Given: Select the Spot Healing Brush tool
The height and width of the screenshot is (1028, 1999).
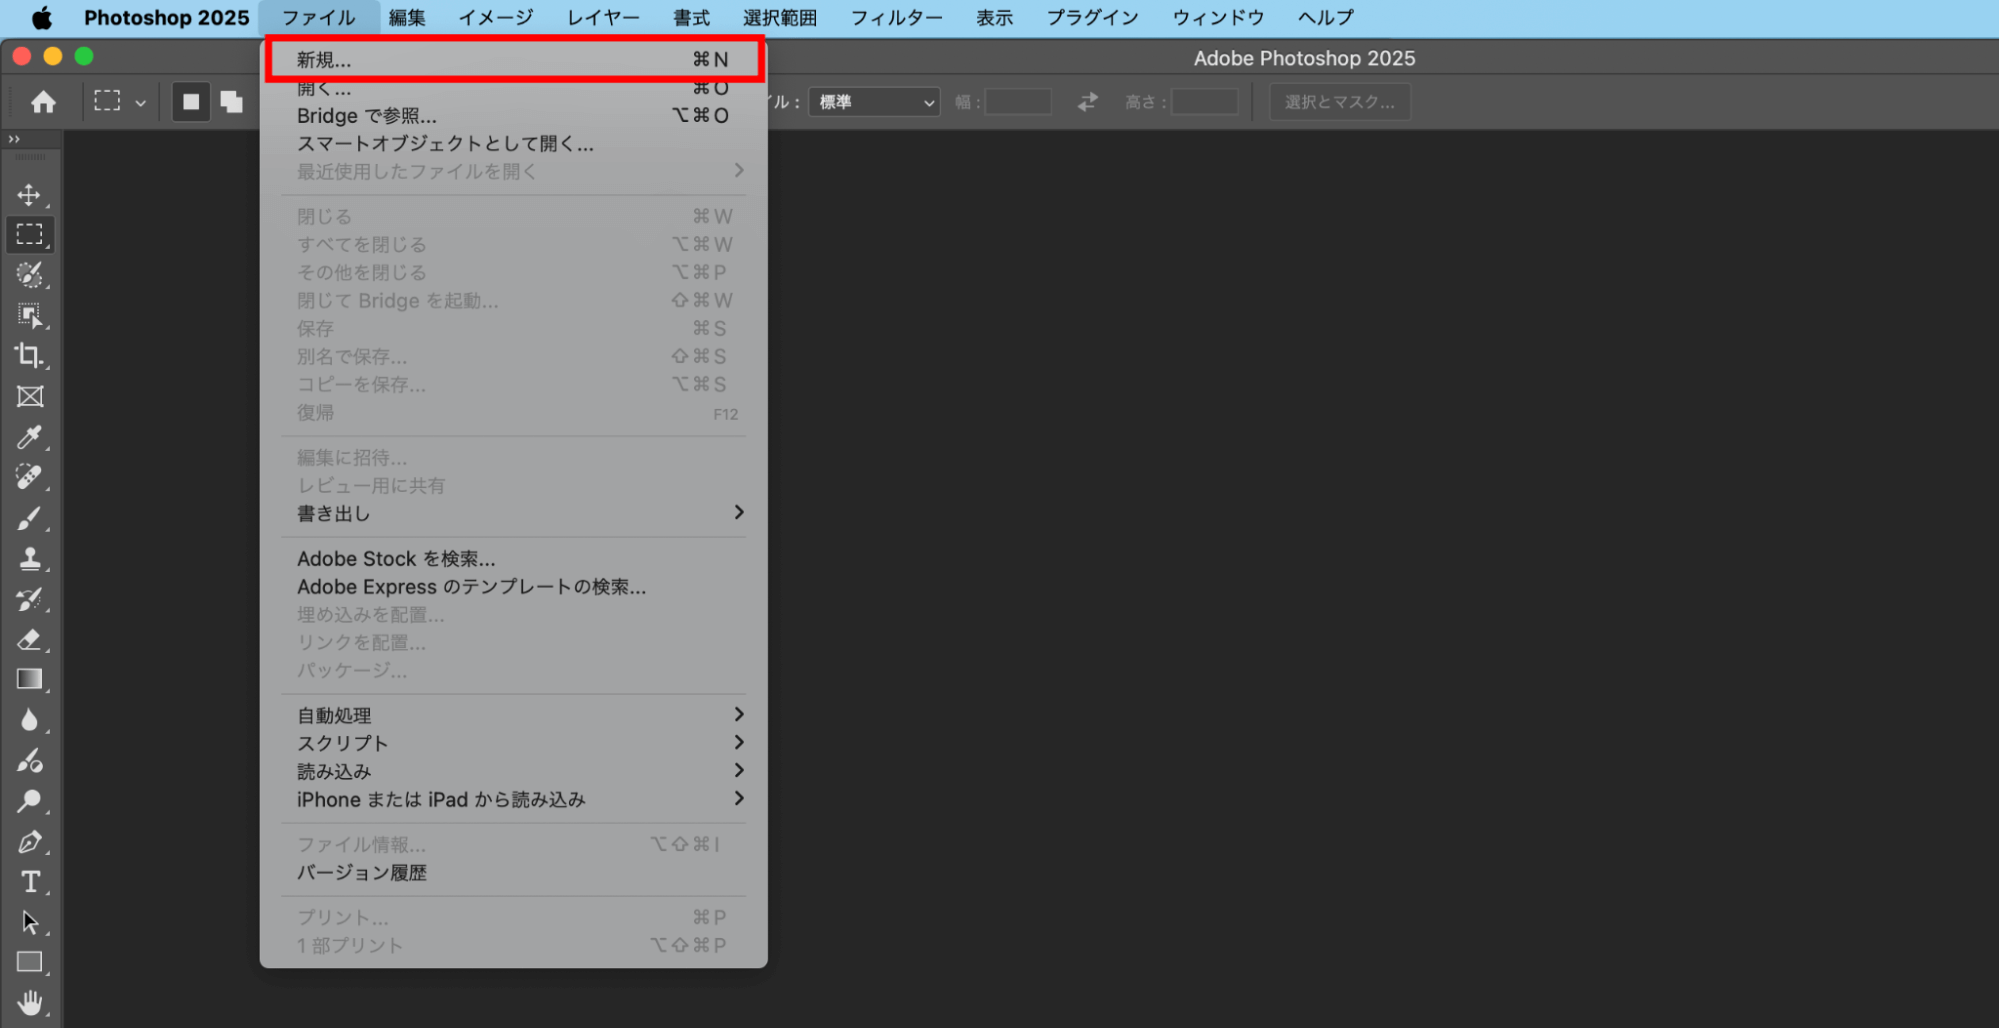Looking at the screenshot, I should [x=29, y=477].
